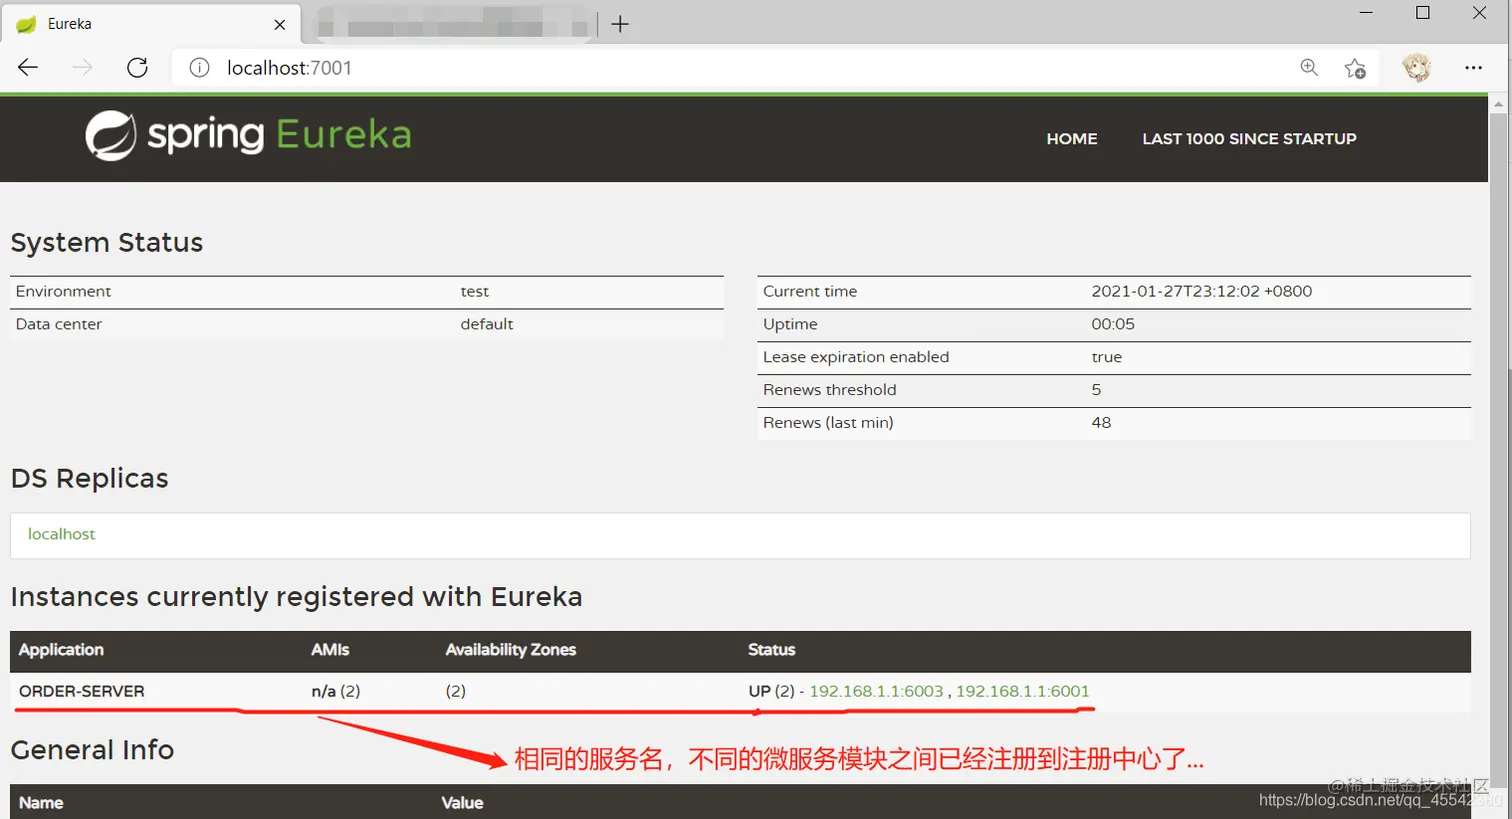Viewport: 1512px width, 819px height.
Task: Click the site information icon in the address bar
Action: [x=200, y=67]
